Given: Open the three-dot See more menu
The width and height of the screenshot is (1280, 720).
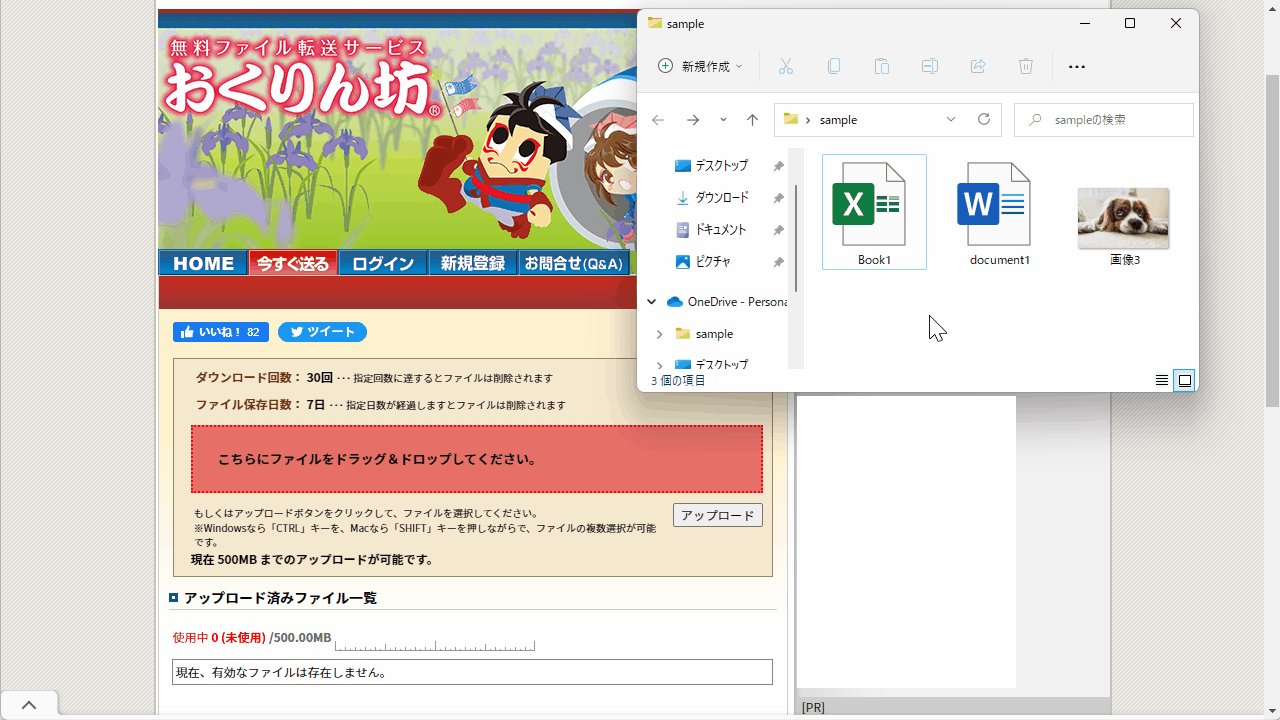Looking at the screenshot, I should pyautogui.click(x=1077, y=67).
